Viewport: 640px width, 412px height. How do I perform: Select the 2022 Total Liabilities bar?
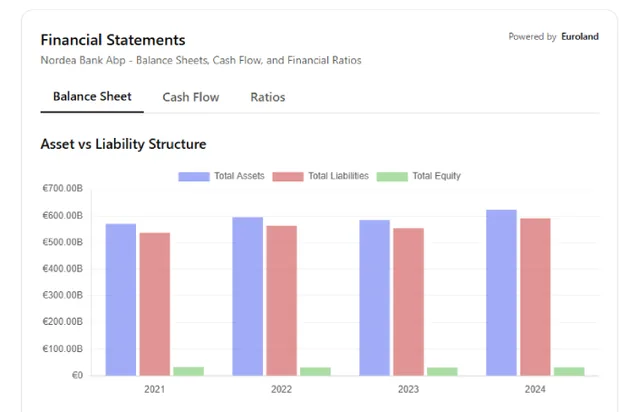[x=282, y=301]
